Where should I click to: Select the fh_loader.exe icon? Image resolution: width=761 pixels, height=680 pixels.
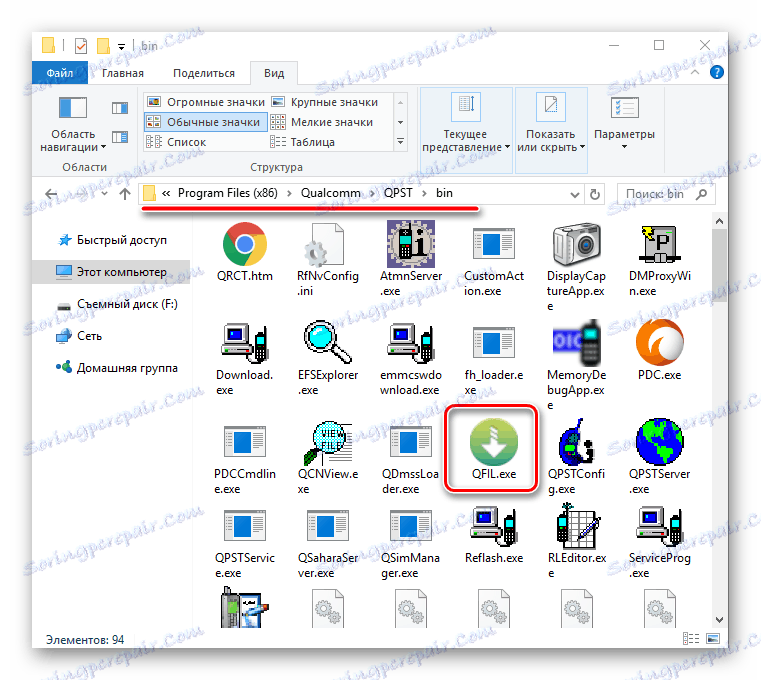coord(494,343)
